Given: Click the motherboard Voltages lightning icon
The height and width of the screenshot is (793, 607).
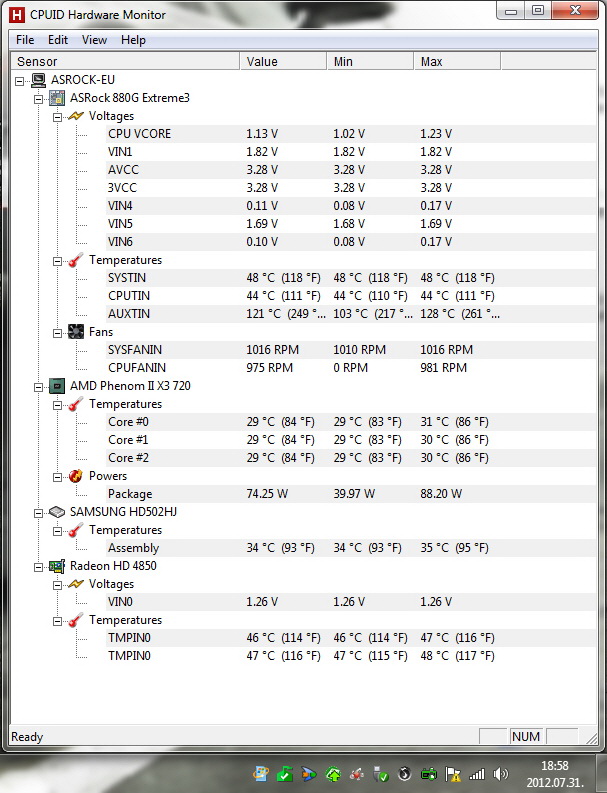Looking at the screenshot, I should (77, 116).
